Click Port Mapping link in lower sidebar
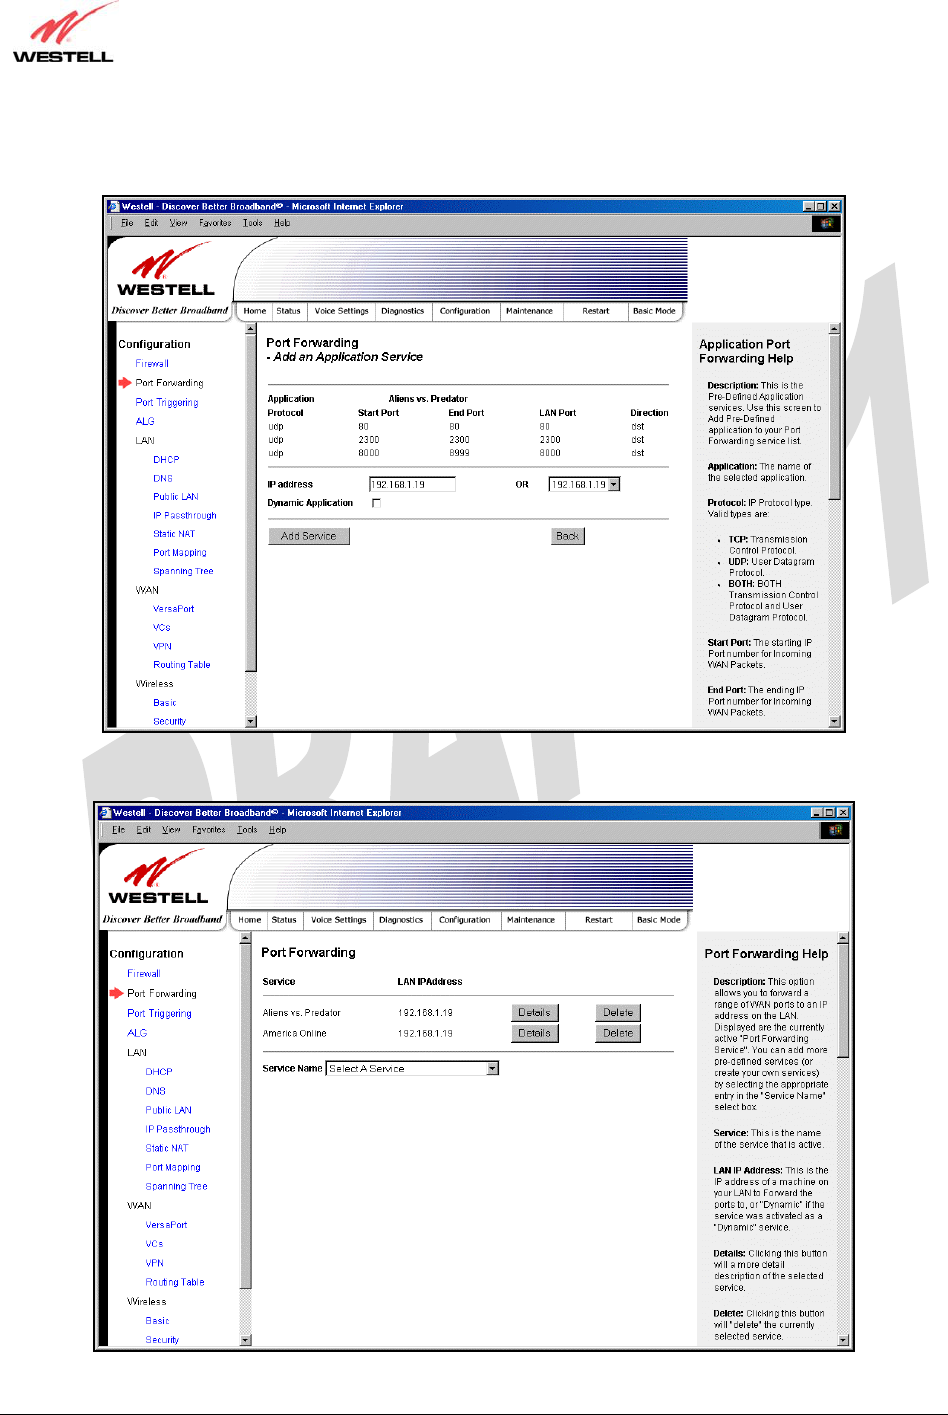This screenshot has width=948, height=1415. pos(173,1167)
